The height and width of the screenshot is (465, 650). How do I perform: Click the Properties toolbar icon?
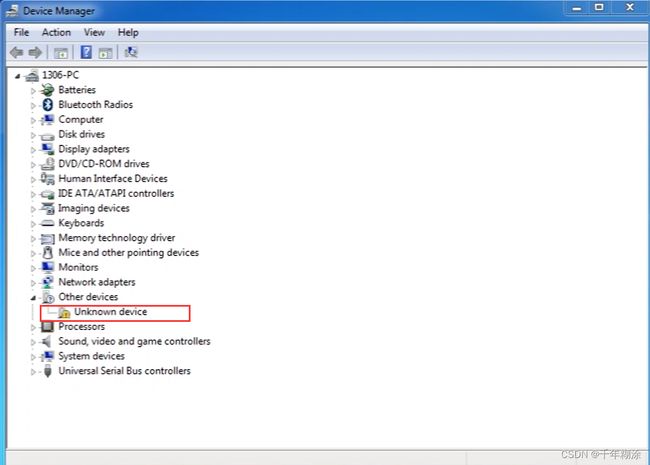pos(105,53)
